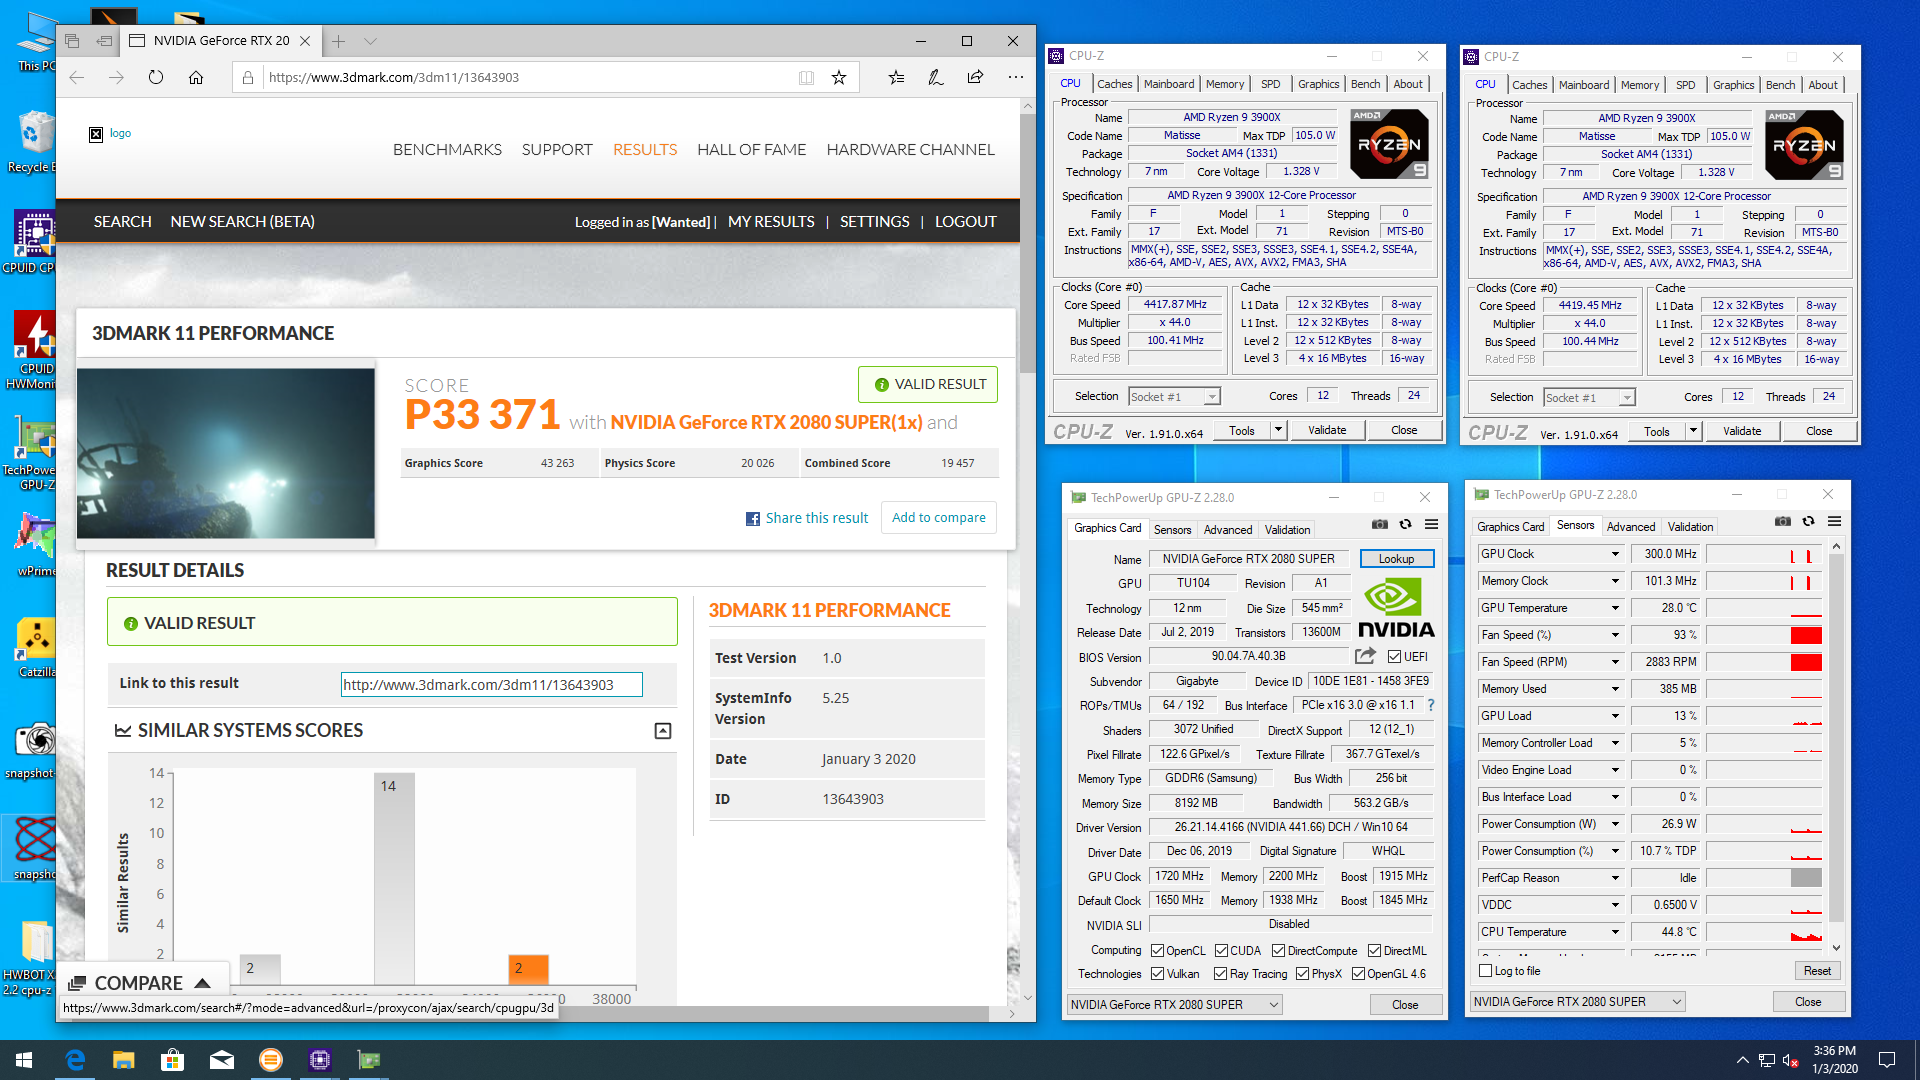Expand PerfCap Reason sensor dropdown

coord(1614,878)
